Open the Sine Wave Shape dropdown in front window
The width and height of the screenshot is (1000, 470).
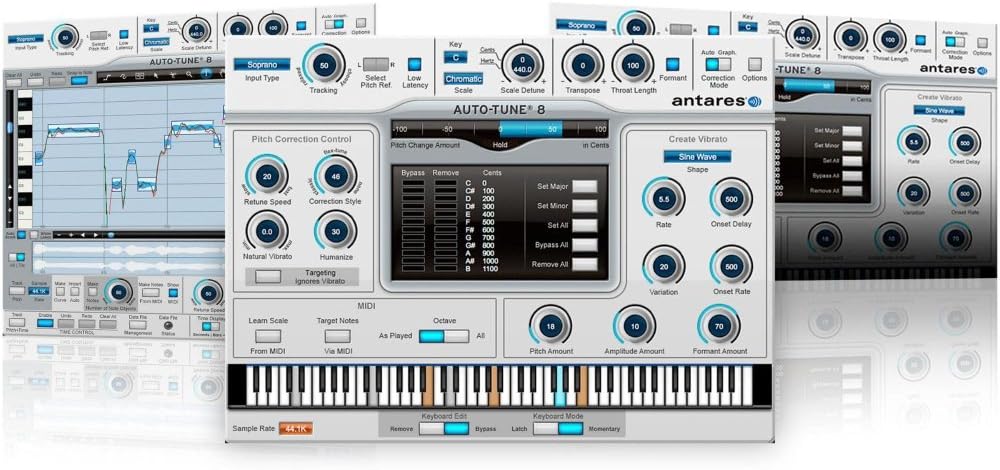pyautogui.click(x=697, y=157)
